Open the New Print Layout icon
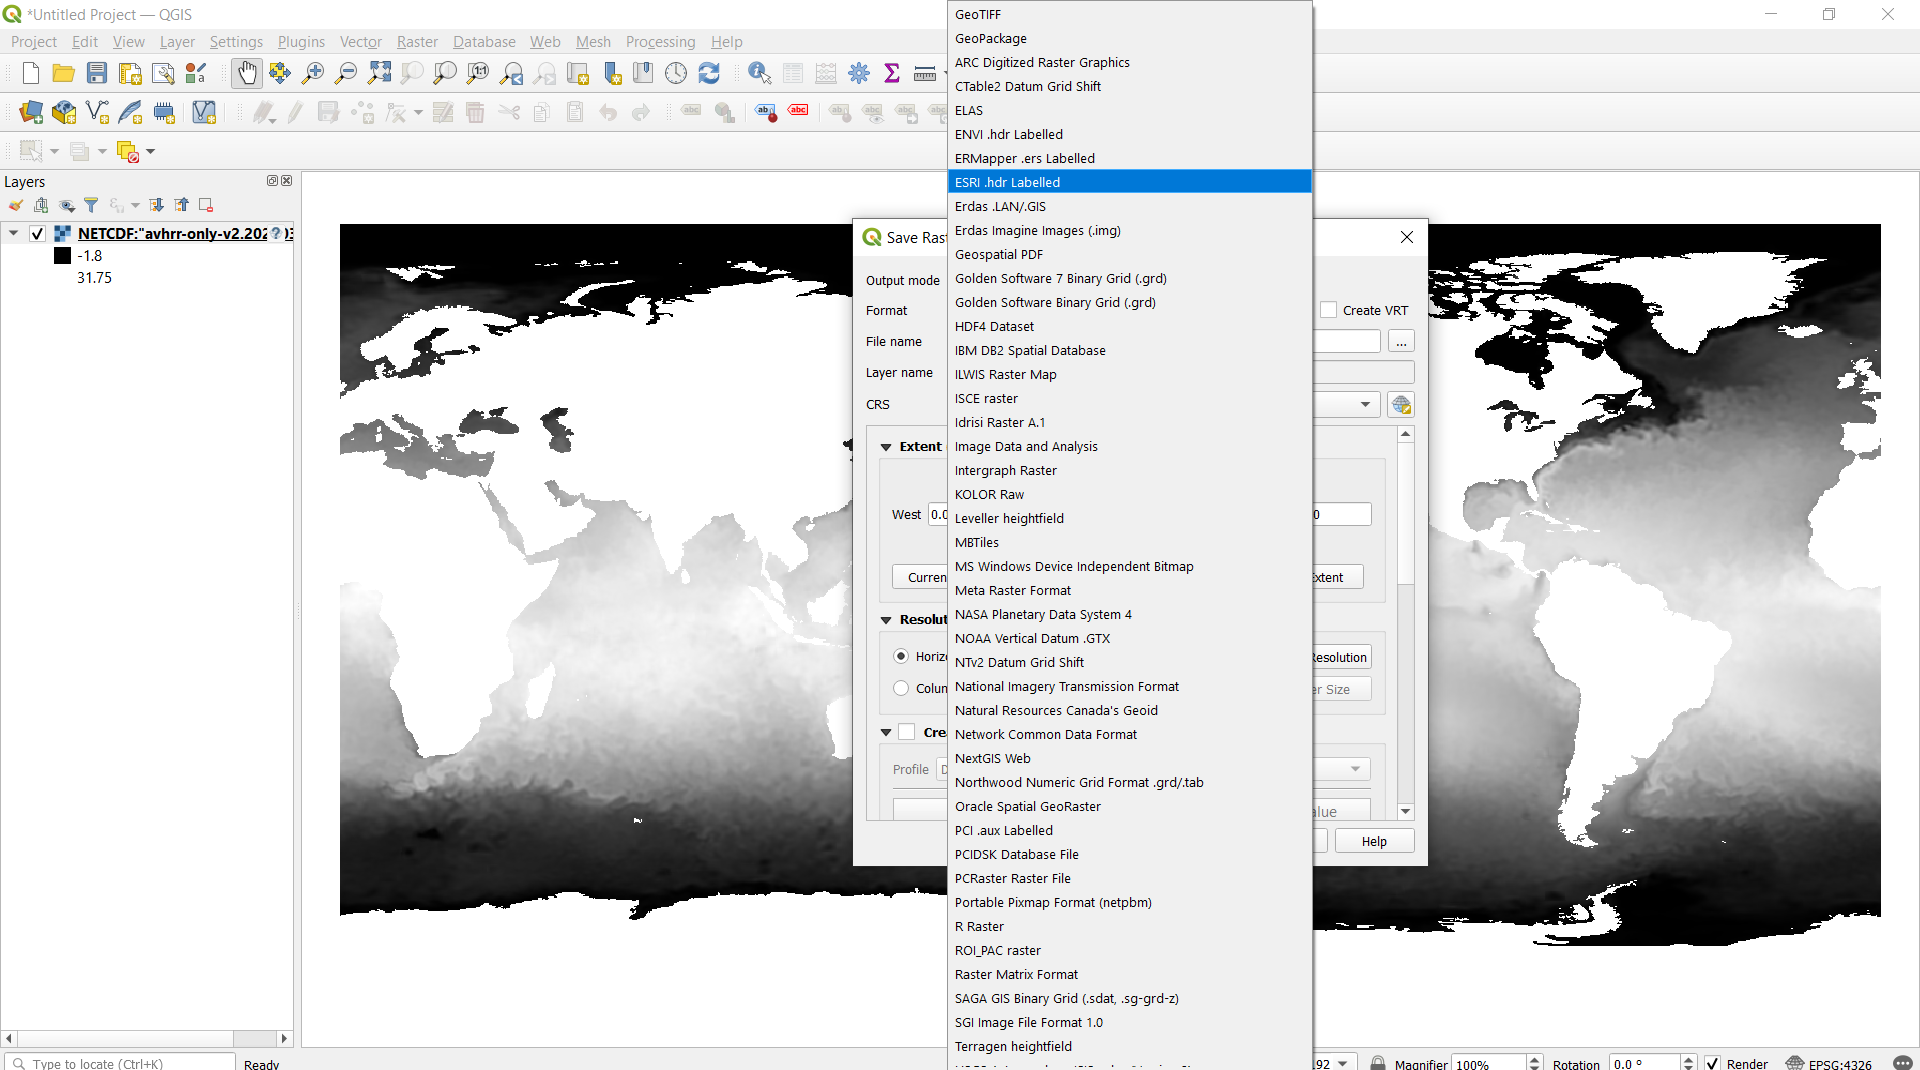This screenshot has width=1920, height=1070. [x=129, y=73]
